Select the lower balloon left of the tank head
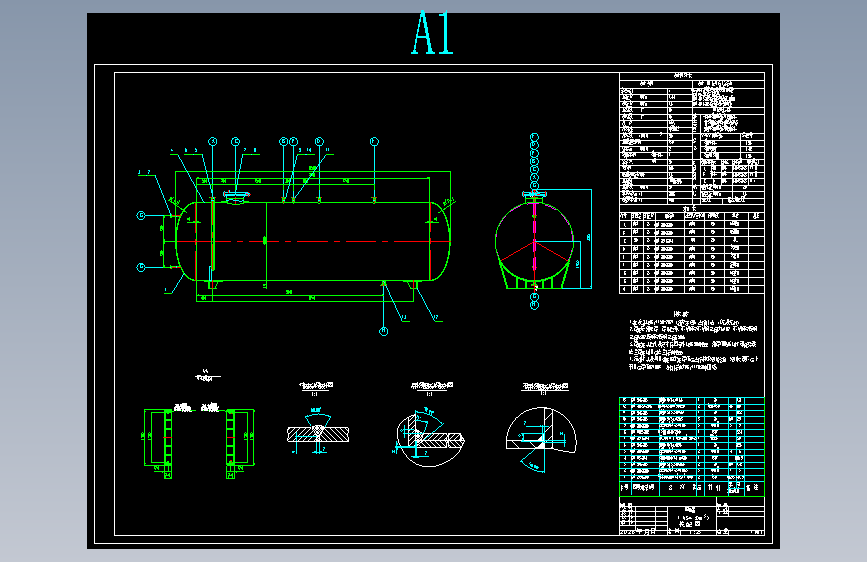Viewport: 867px width, 562px height. pyautogui.click(x=141, y=267)
